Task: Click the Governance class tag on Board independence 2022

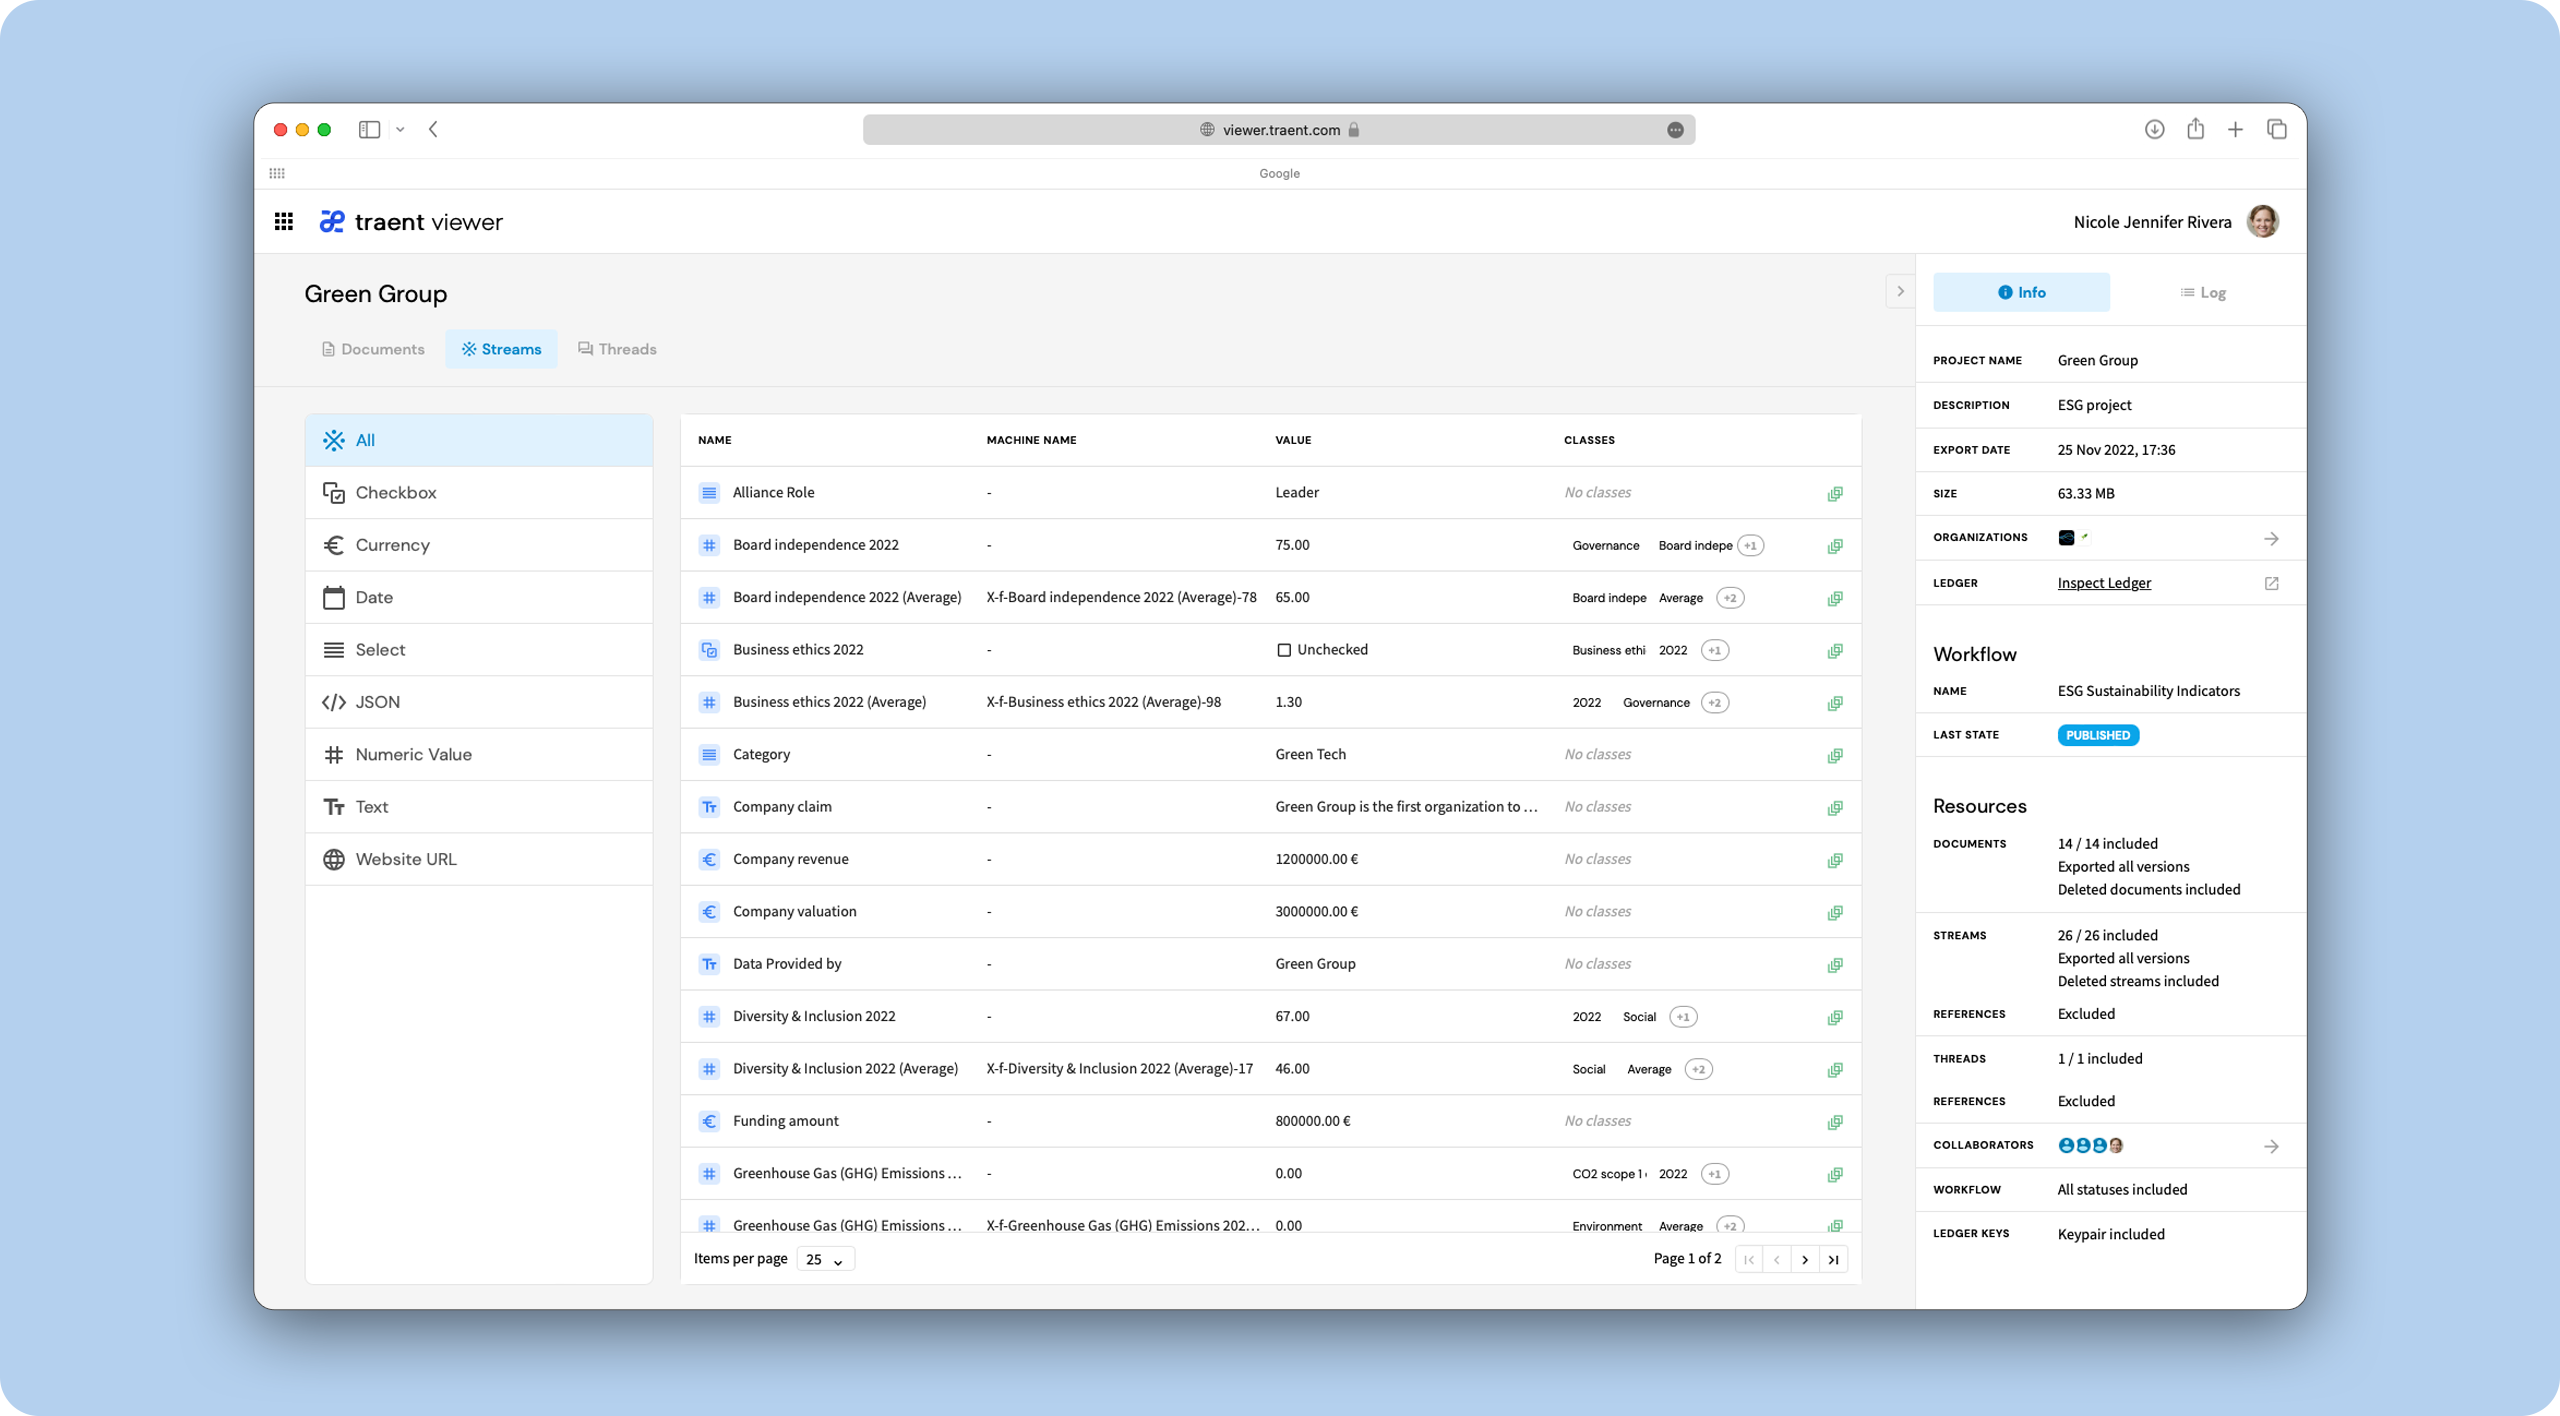Action: click(1605, 546)
